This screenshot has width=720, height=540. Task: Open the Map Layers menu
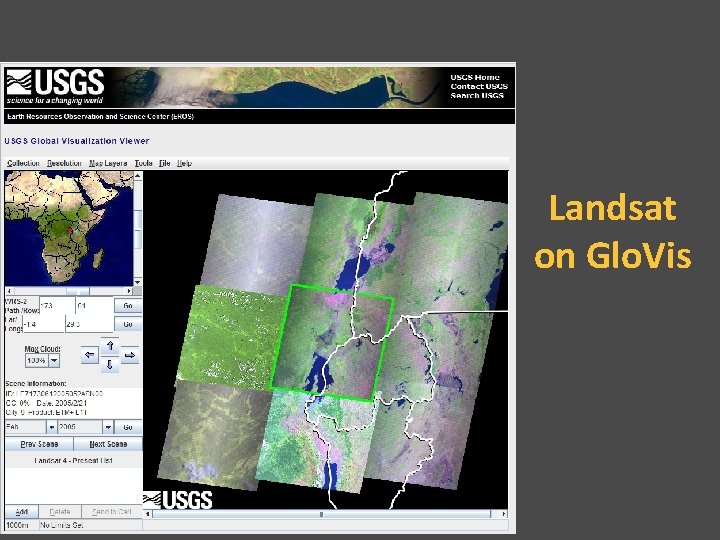[x=108, y=163]
